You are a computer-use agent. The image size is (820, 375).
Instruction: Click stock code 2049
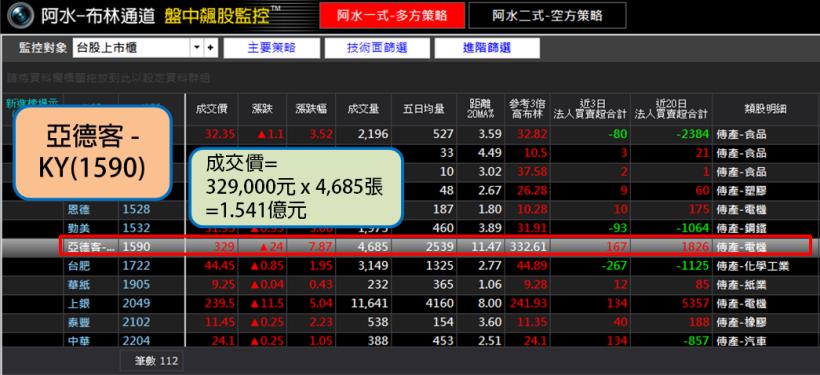[x=136, y=303]
